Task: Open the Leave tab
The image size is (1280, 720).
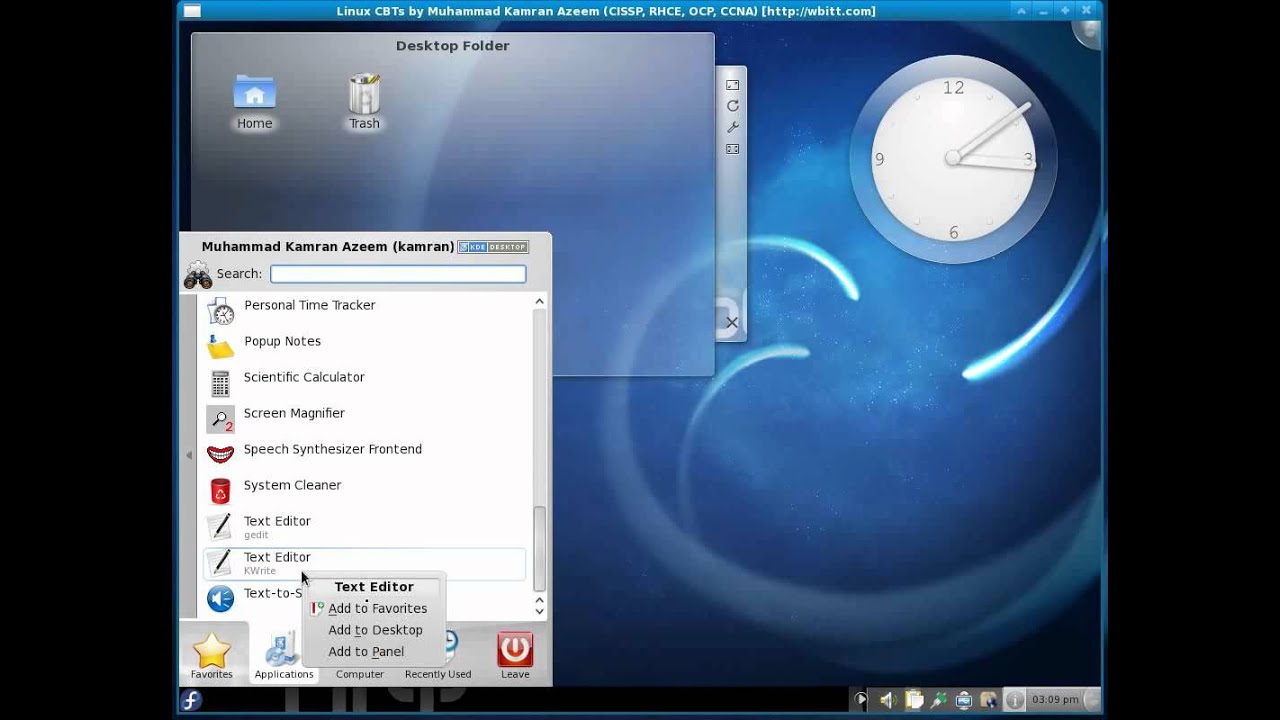Action: pyautogui.click(x=515, y=655)
